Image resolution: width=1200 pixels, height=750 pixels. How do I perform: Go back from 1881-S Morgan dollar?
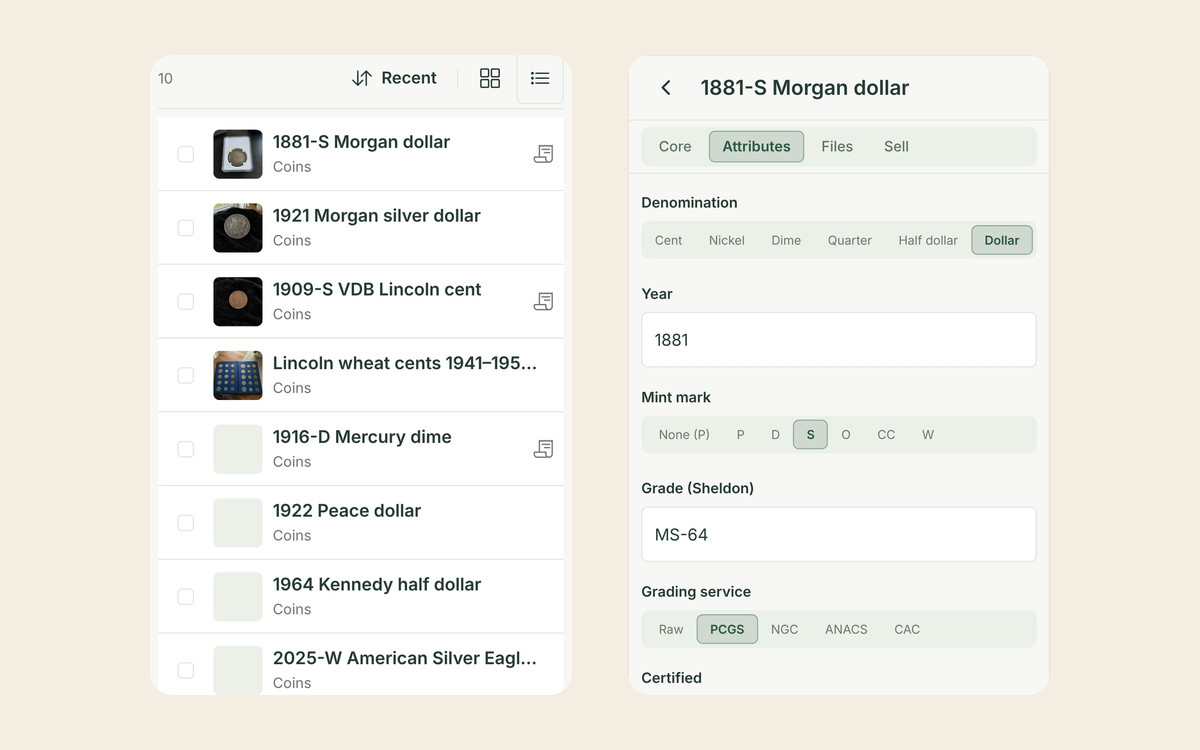666,88
